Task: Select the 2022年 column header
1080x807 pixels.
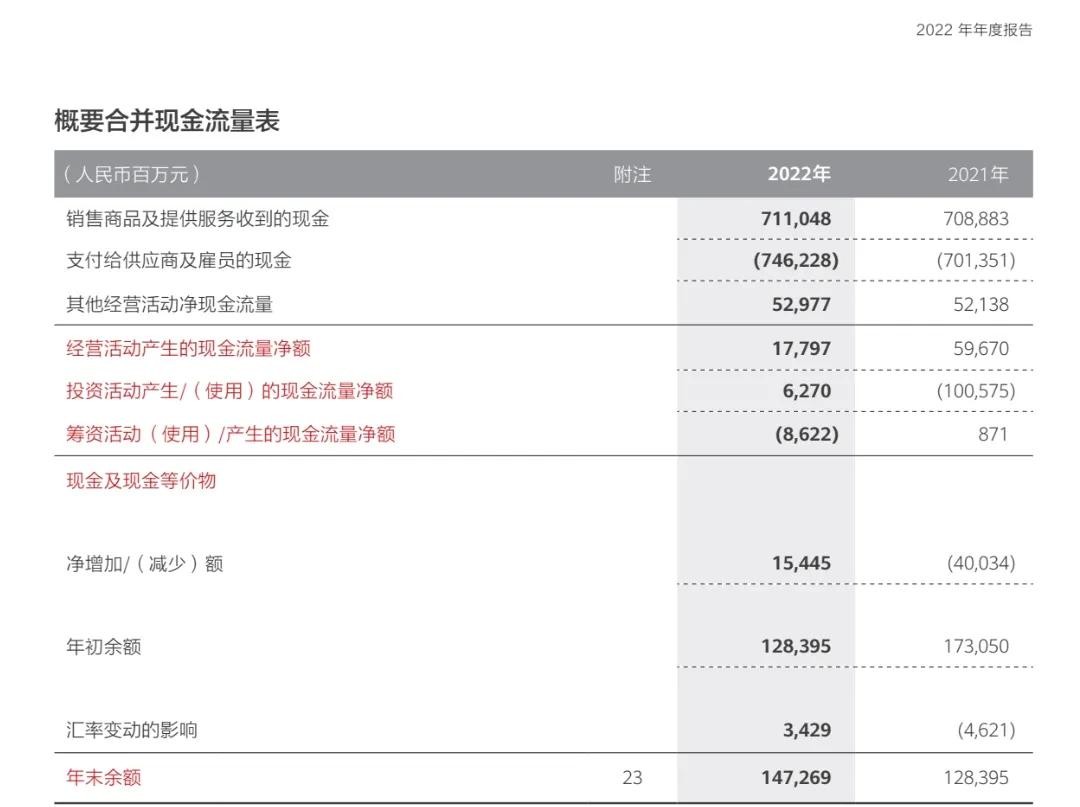Action: point(798,174)
